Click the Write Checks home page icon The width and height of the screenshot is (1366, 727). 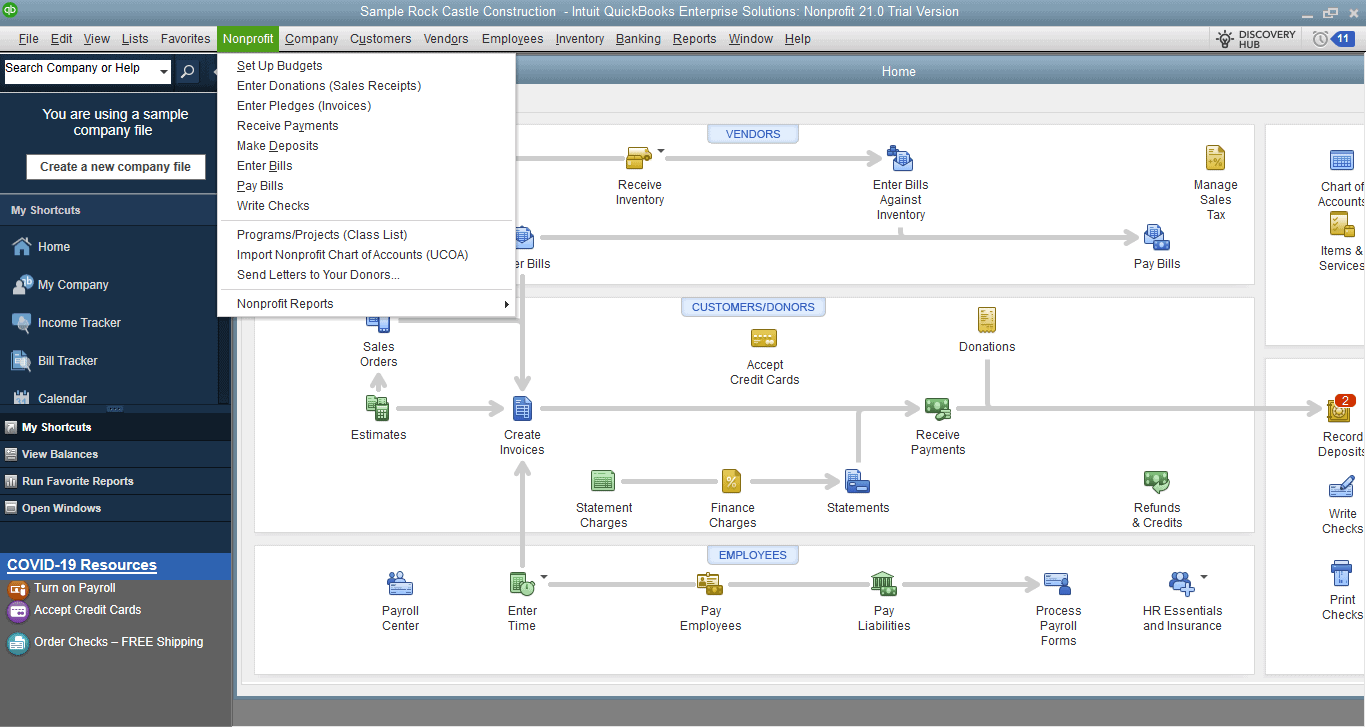point(1342,488)
